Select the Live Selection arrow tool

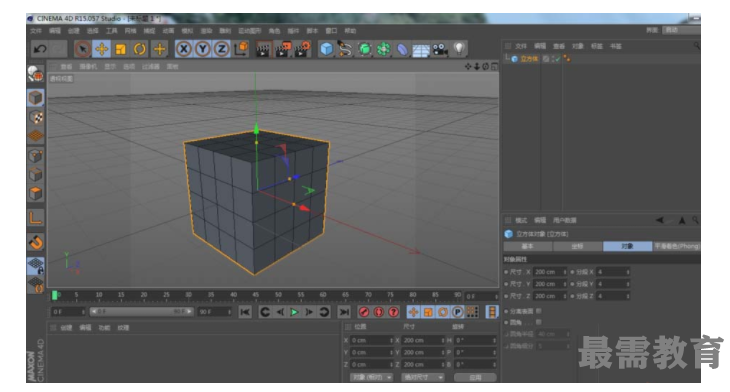pos(83,49)
